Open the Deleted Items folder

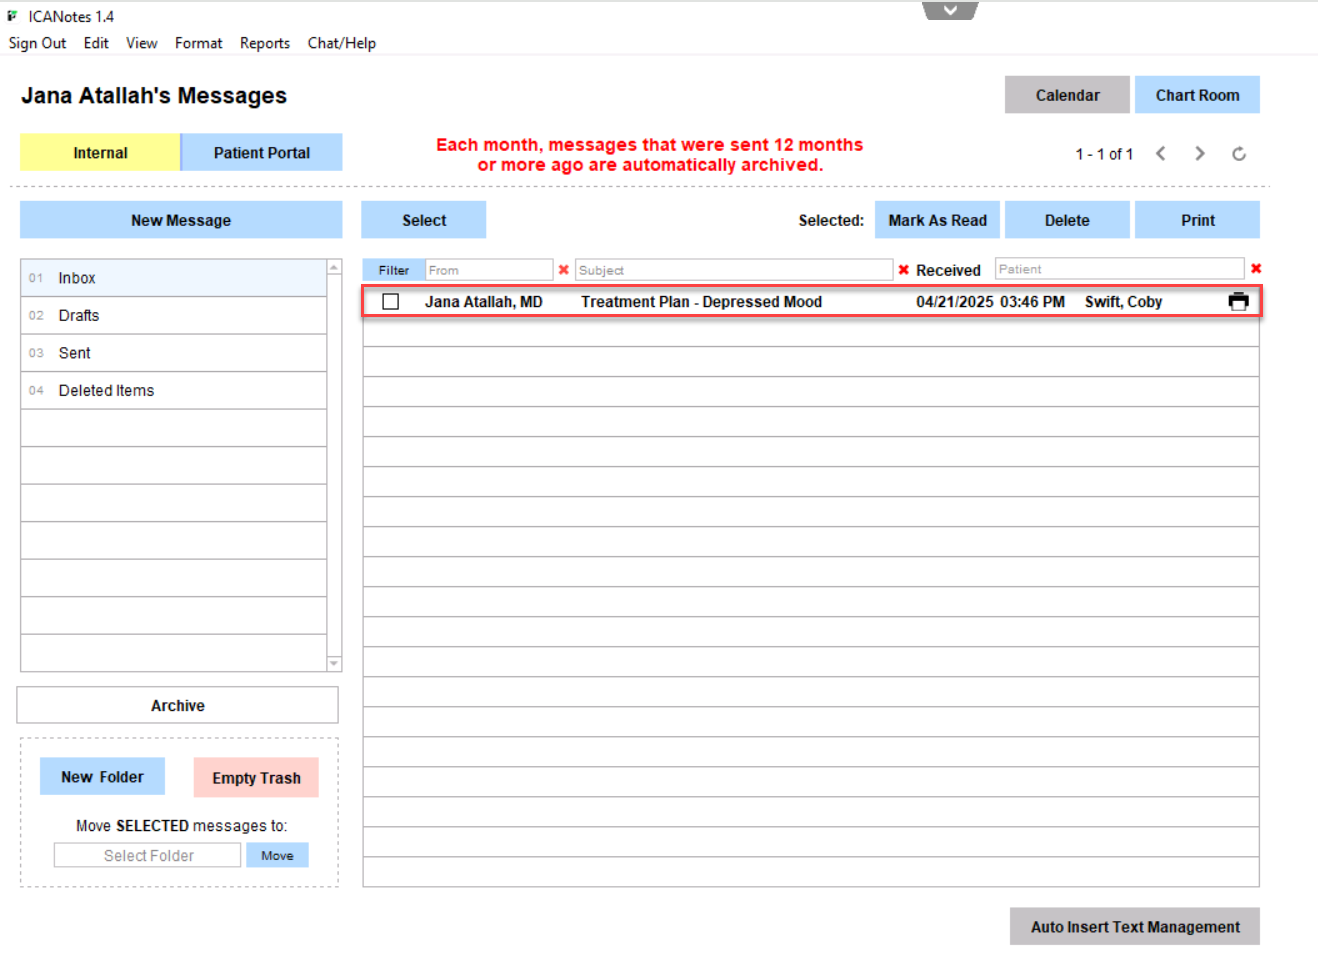(x=106, y=391)
